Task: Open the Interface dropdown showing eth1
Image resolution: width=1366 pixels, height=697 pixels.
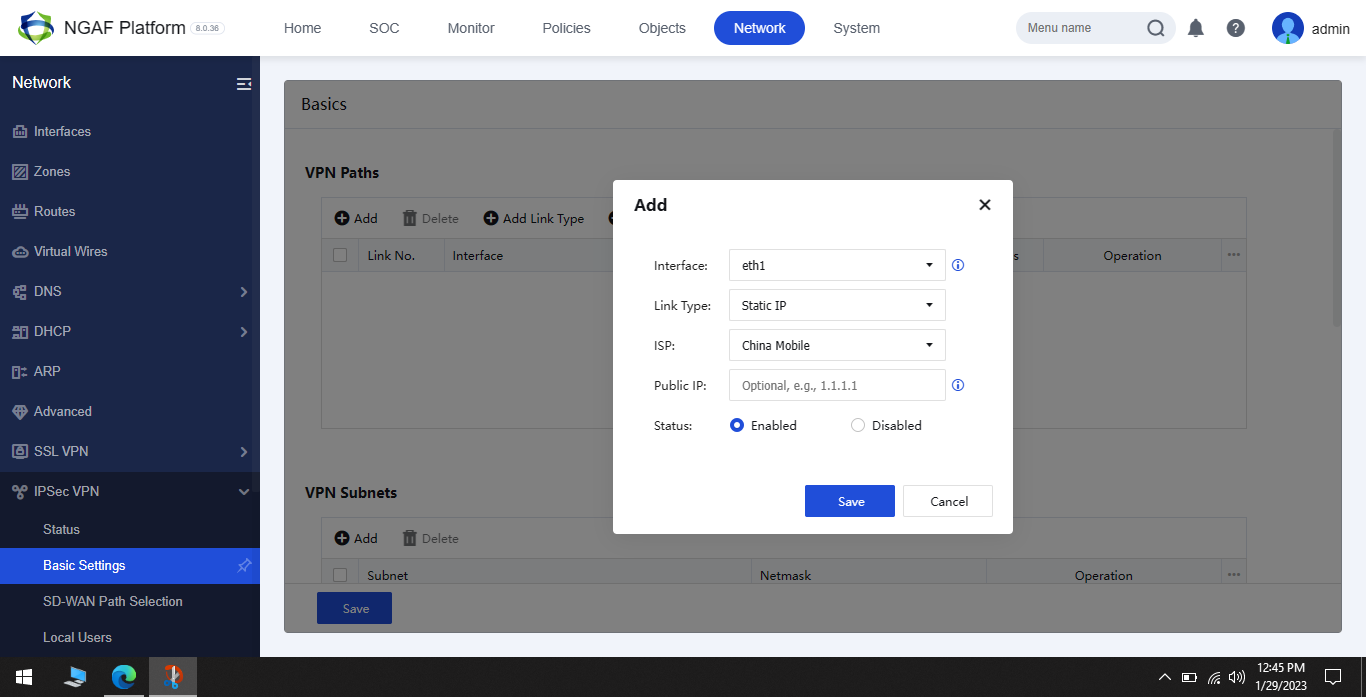Action: 836,265
